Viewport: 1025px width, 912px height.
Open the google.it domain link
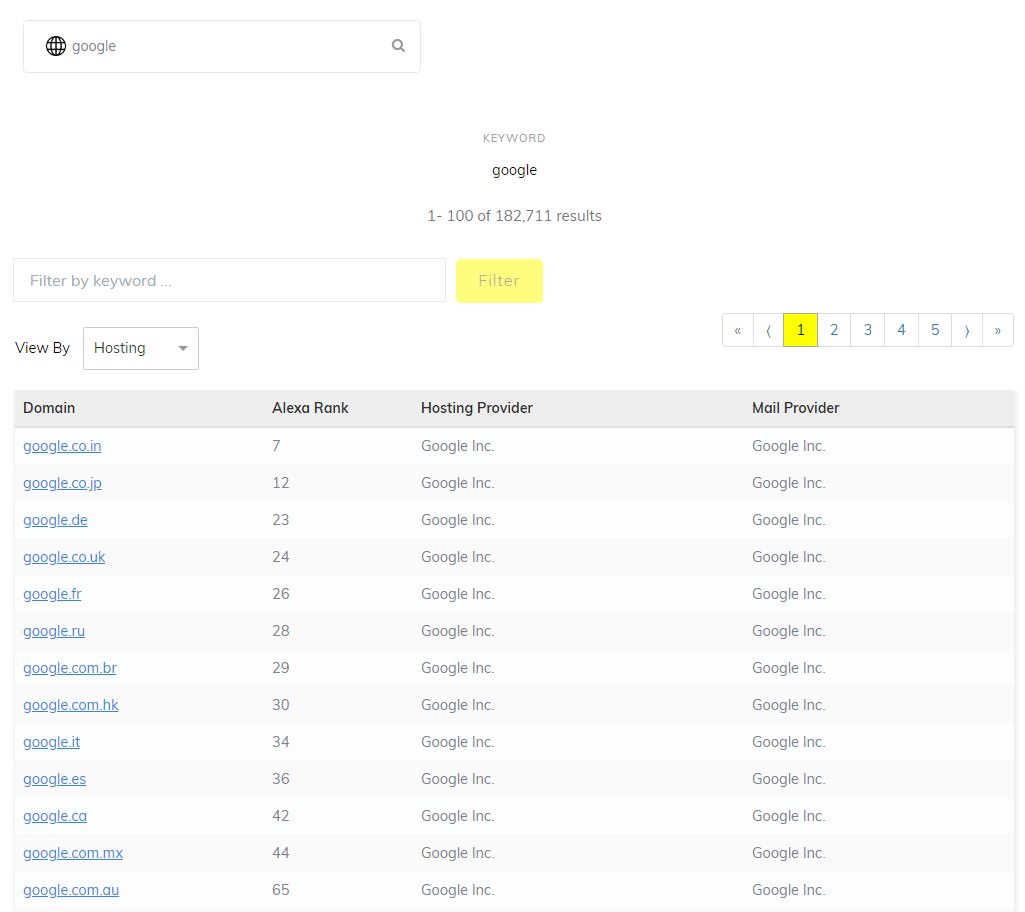[52, 742]
